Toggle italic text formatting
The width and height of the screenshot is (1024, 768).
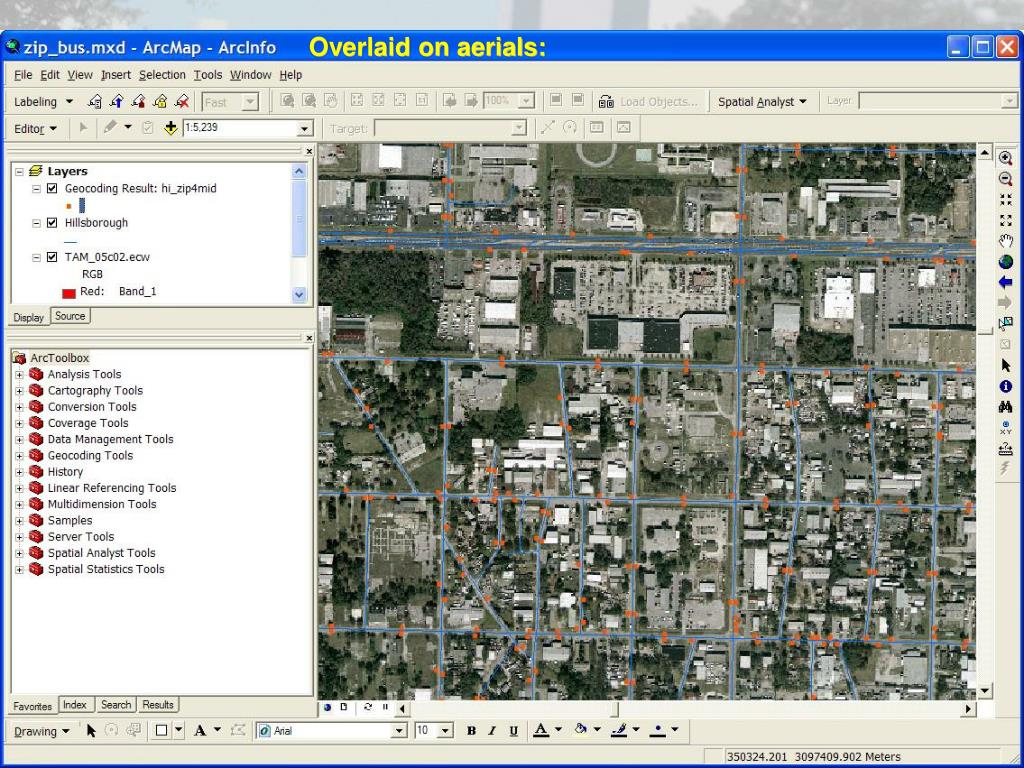pos(492,731)
